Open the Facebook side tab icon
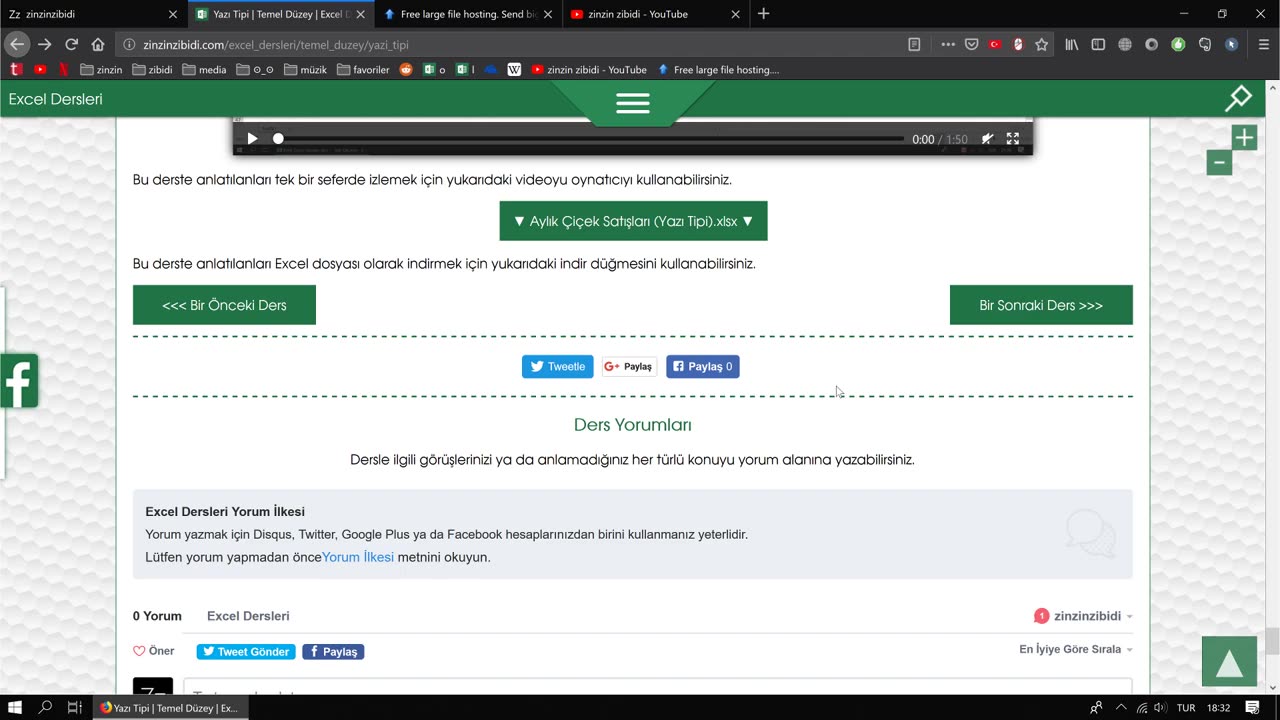Image resolution: width=1280 pixels, height=720 pixels. (19, 381)
